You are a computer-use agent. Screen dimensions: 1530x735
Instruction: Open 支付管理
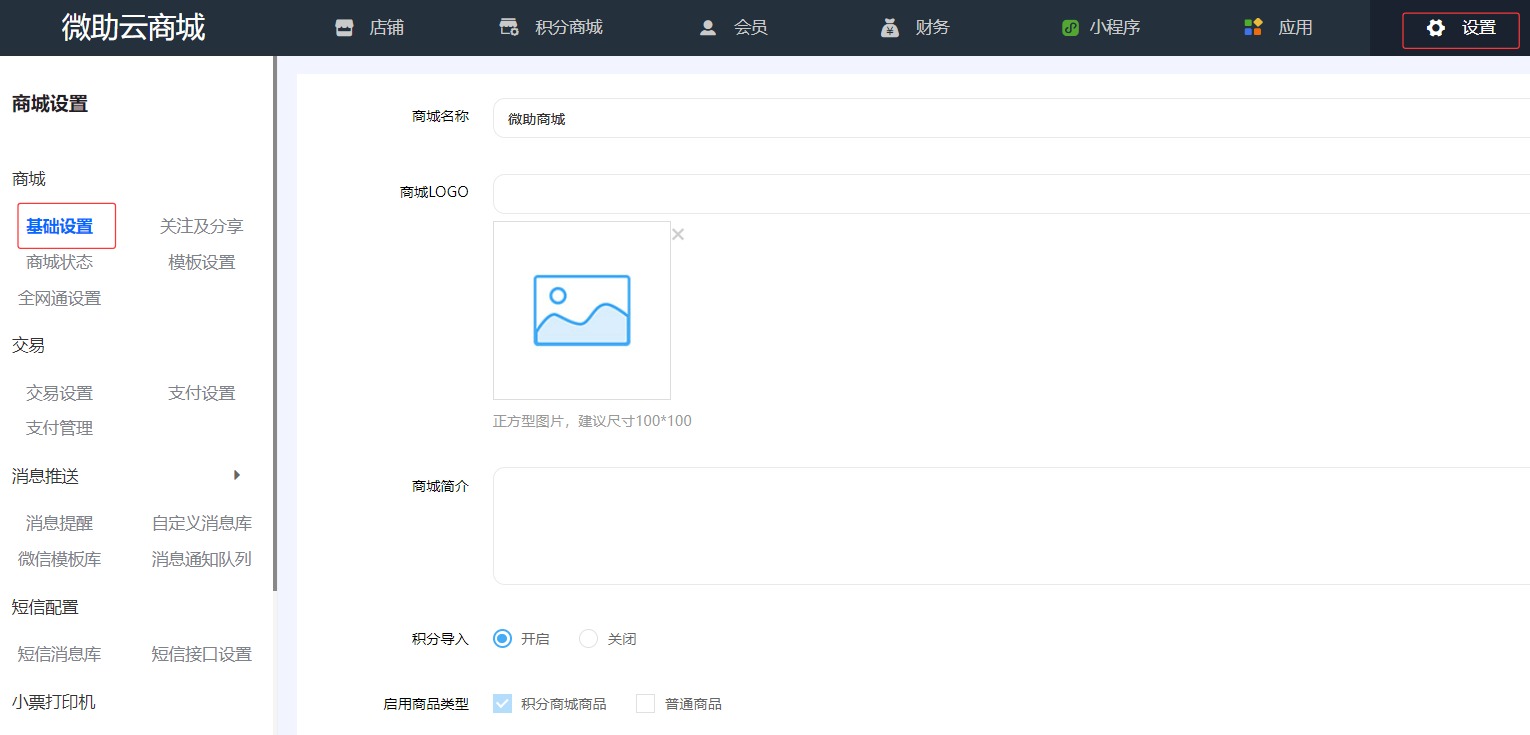tap(60, 428)
